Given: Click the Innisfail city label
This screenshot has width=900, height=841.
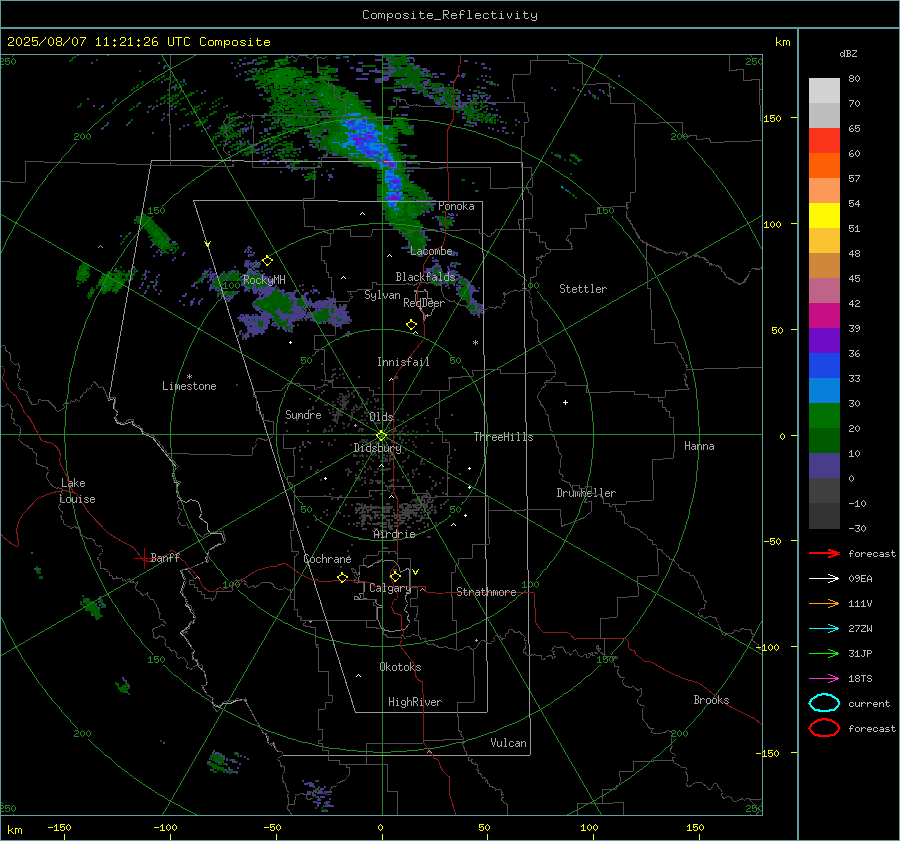Looking at the screenshot, I should point(403,362).
